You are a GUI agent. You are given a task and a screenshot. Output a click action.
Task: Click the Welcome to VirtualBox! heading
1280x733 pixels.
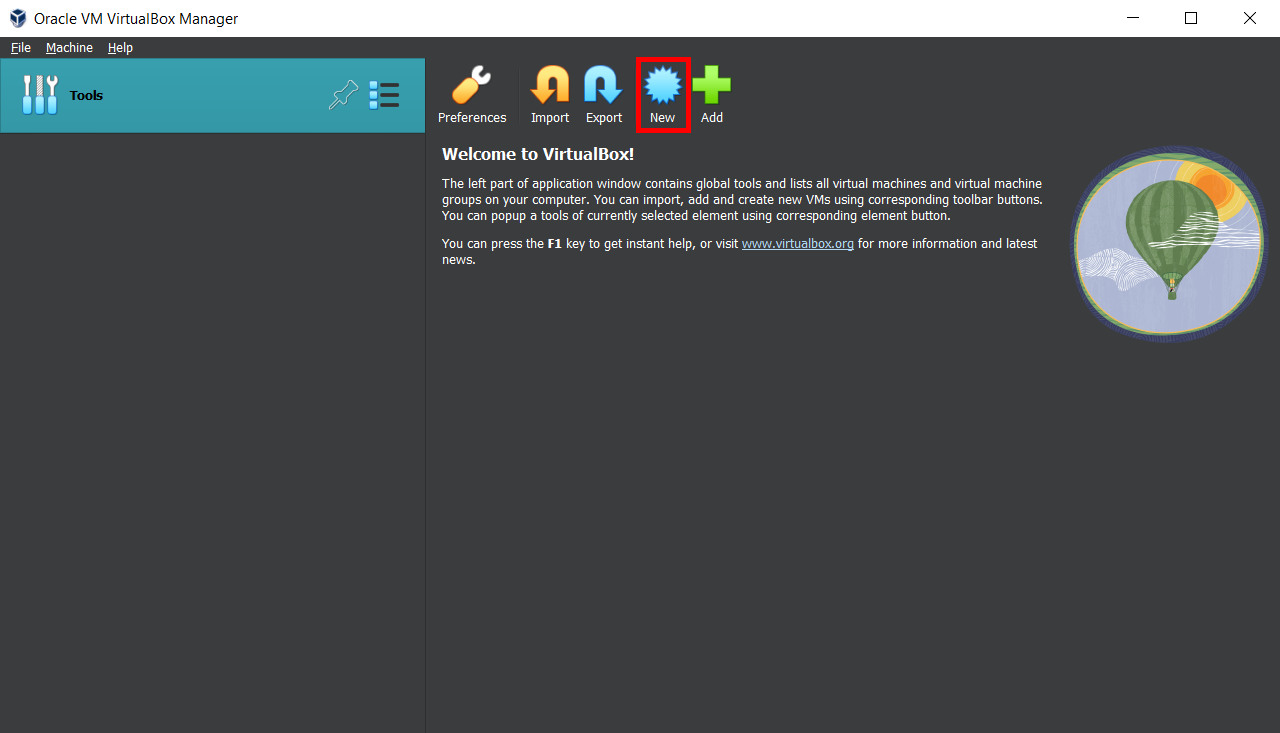(x=537, y=154)
